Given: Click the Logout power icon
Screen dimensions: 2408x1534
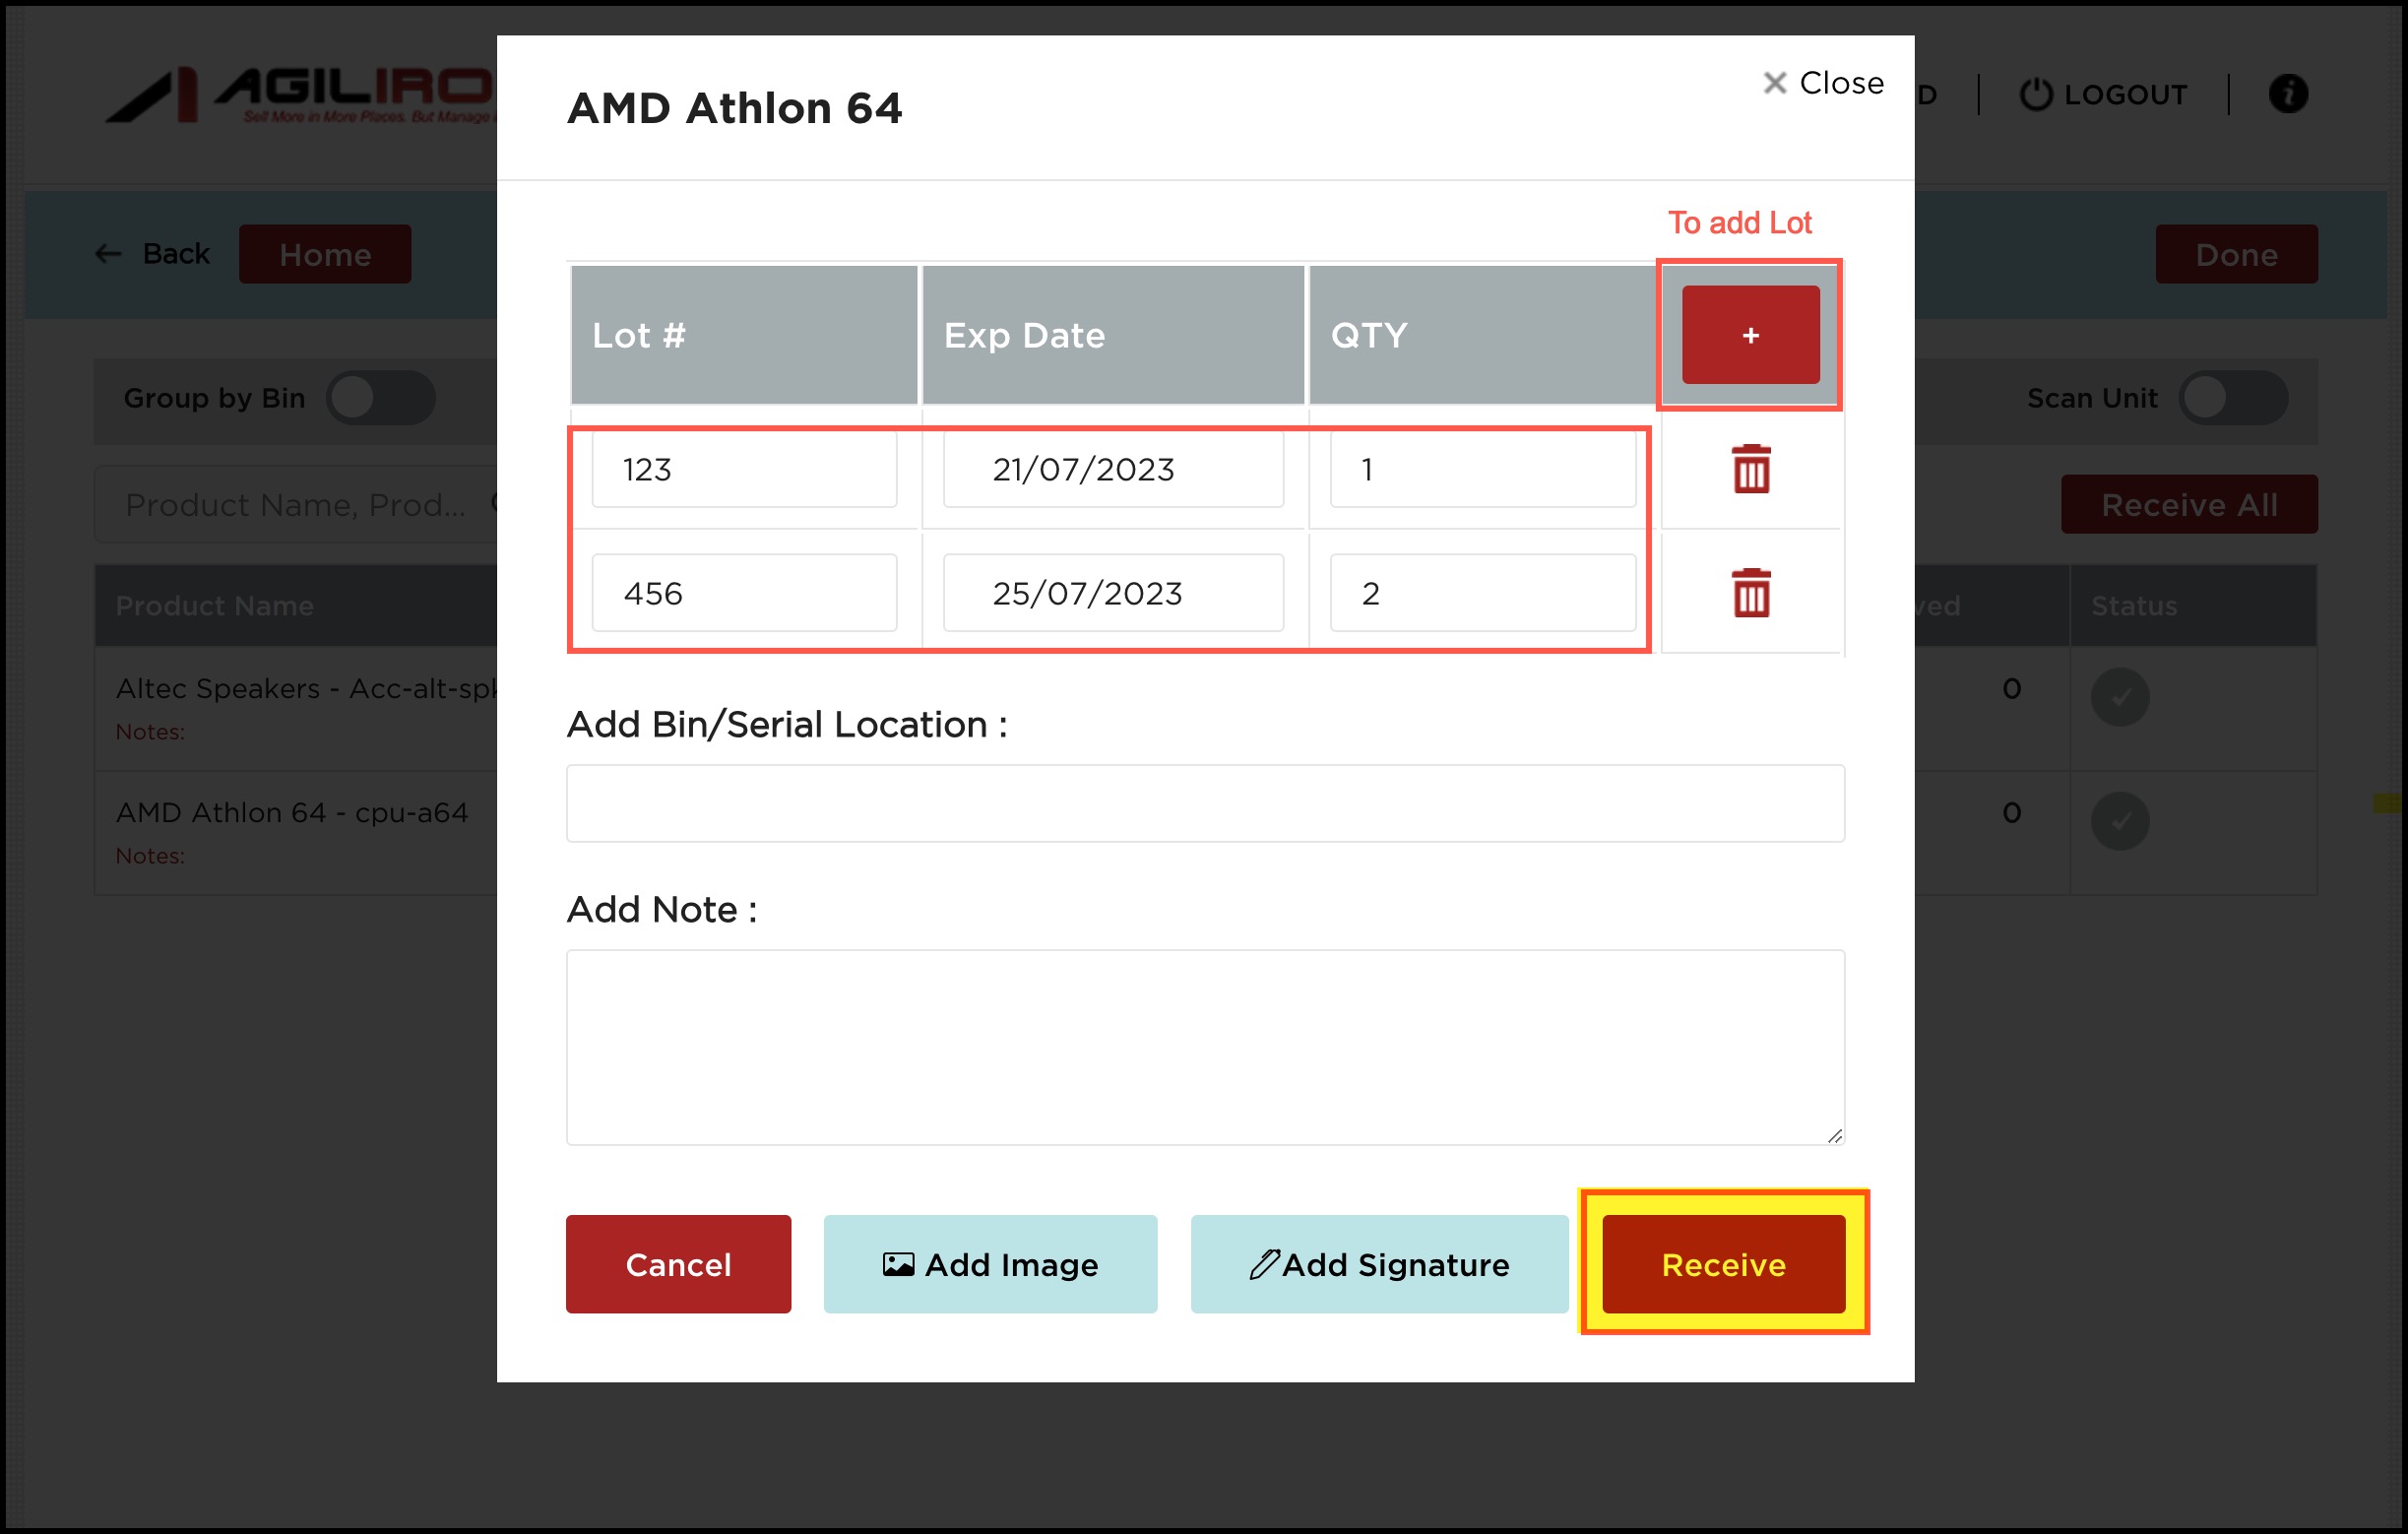Looking at the screenshot, I should pyautogui.click(x=2035, y=94).
